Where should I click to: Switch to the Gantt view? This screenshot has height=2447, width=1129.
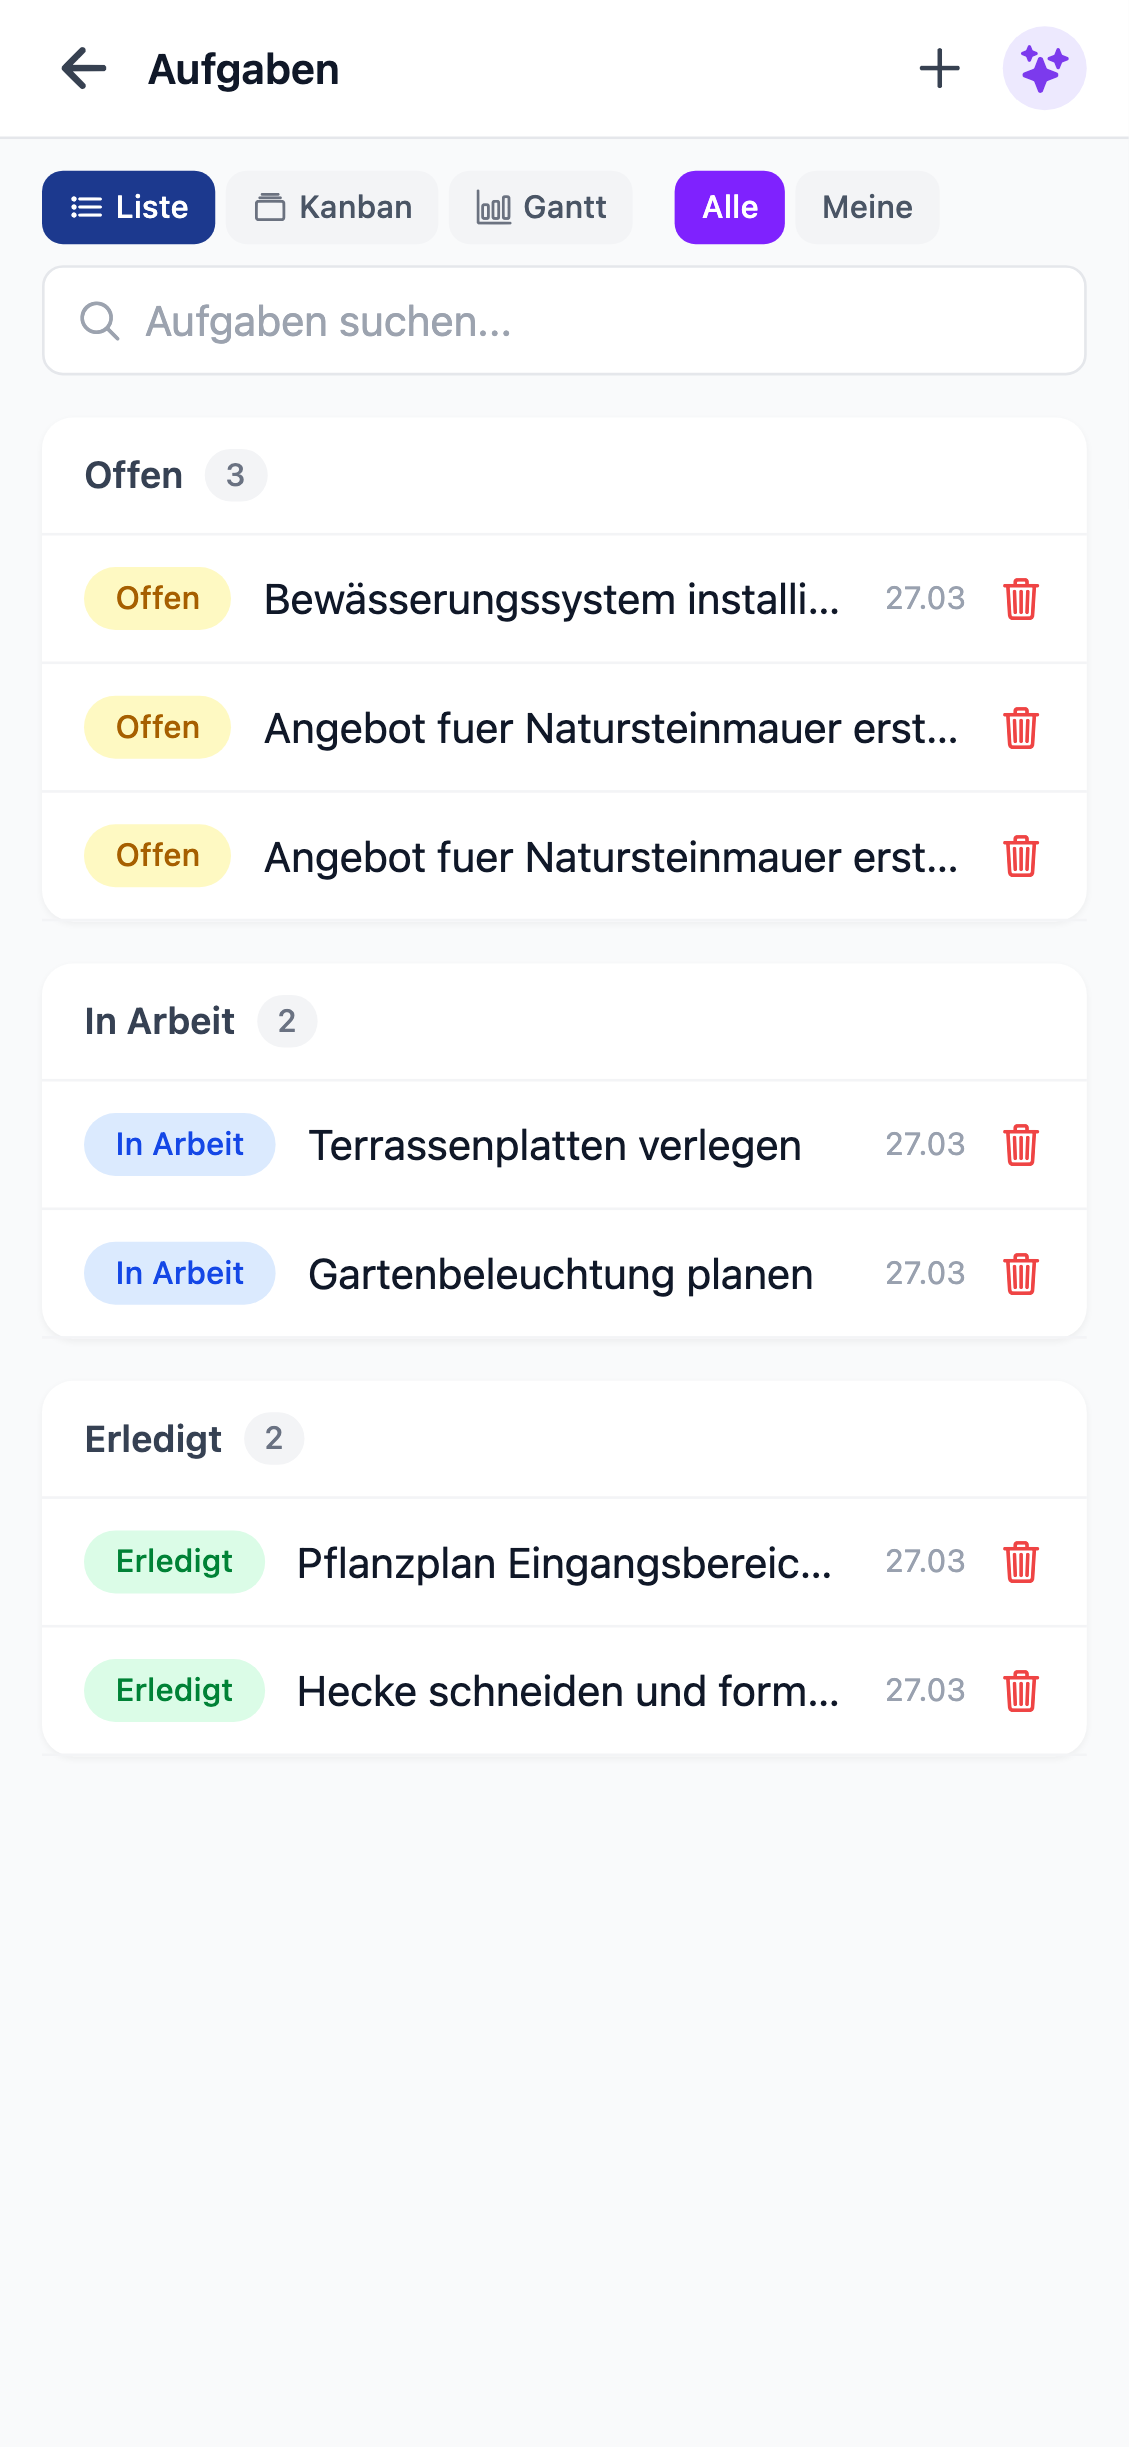click(541, 207)
